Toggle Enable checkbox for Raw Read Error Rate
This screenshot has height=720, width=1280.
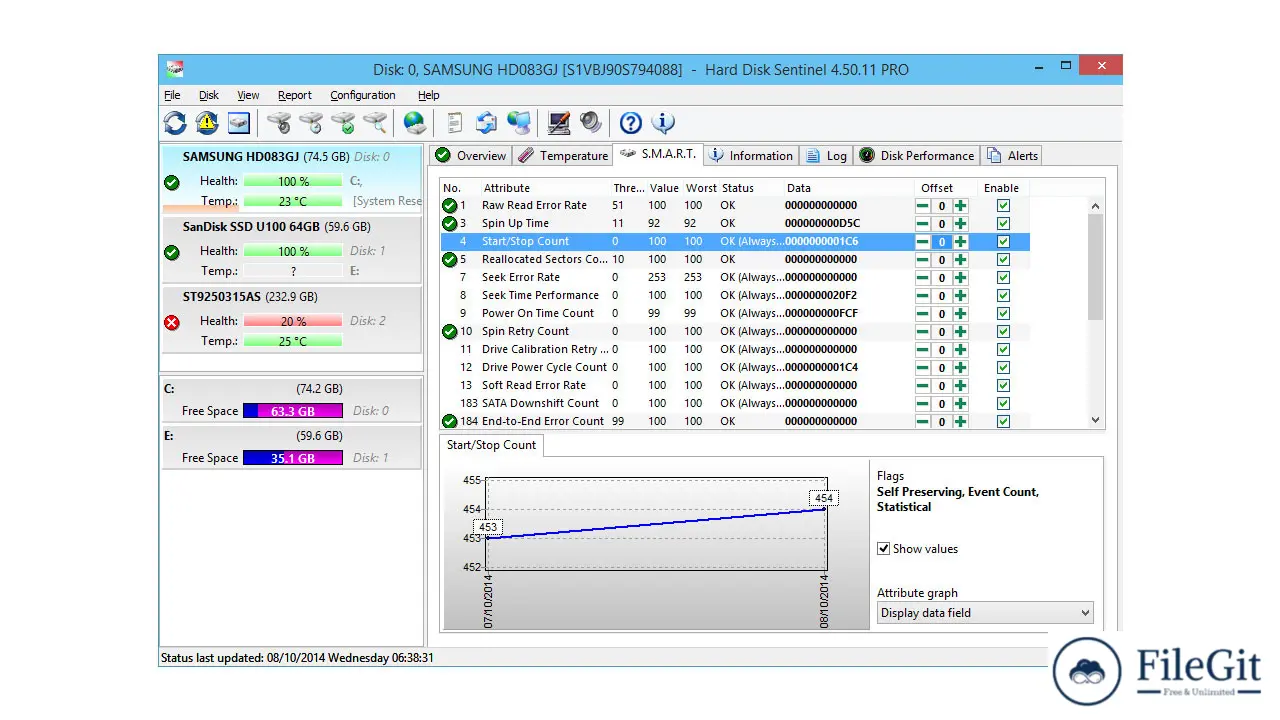coord(1003,206)
